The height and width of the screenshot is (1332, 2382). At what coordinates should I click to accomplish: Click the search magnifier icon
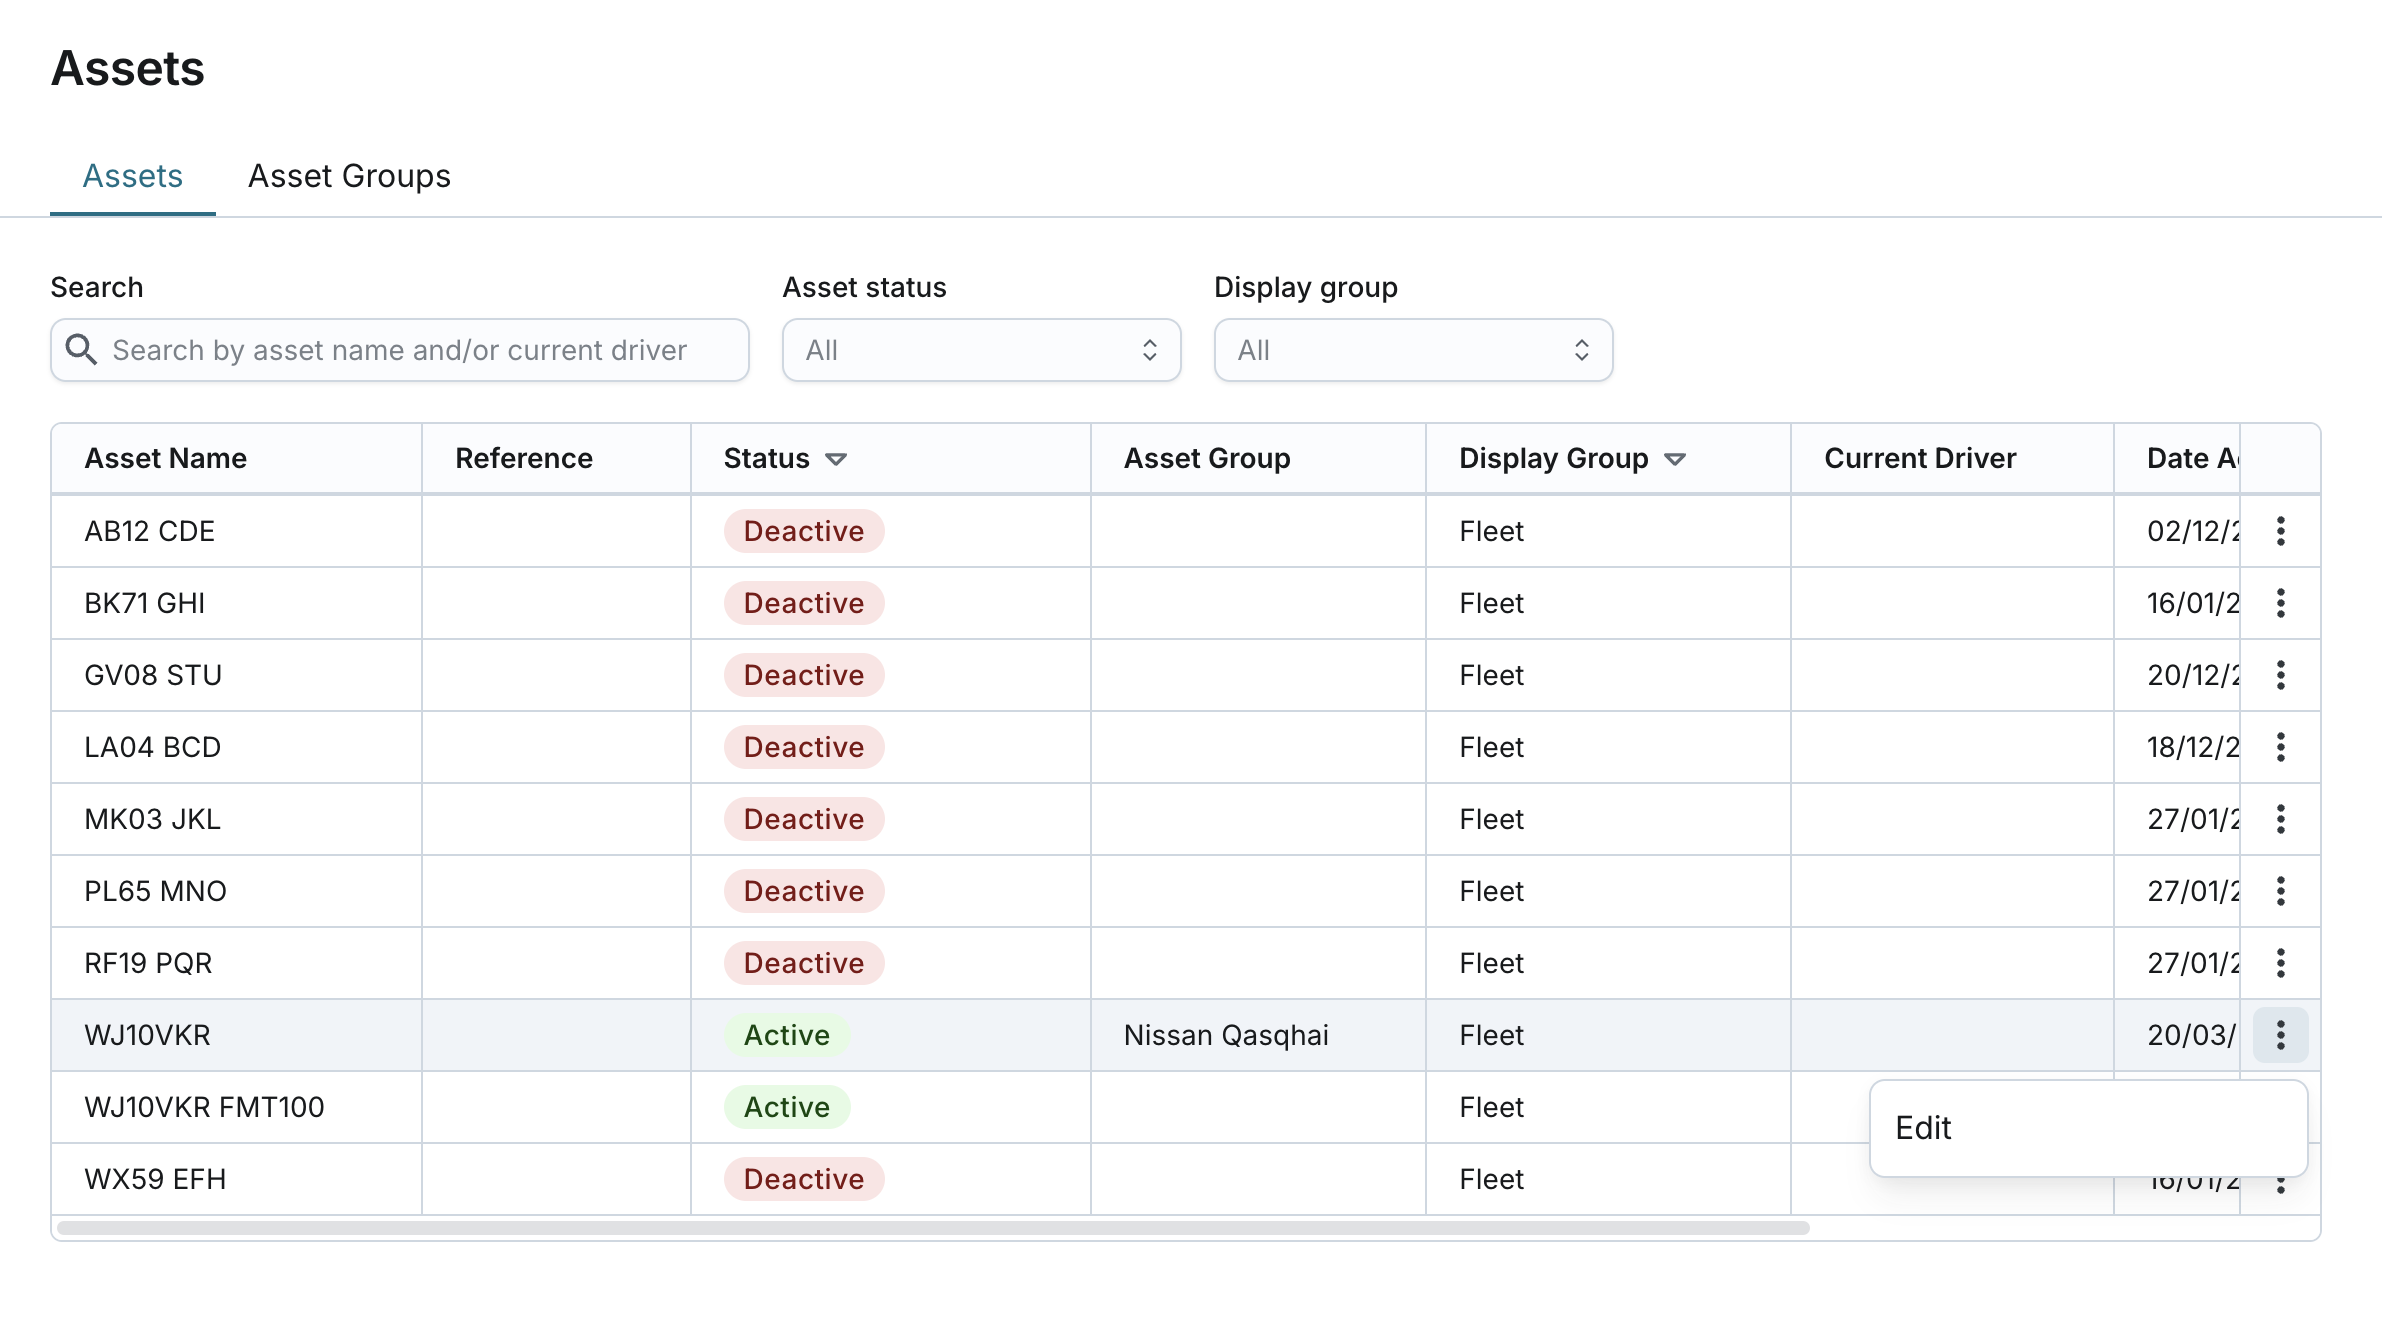81,350
